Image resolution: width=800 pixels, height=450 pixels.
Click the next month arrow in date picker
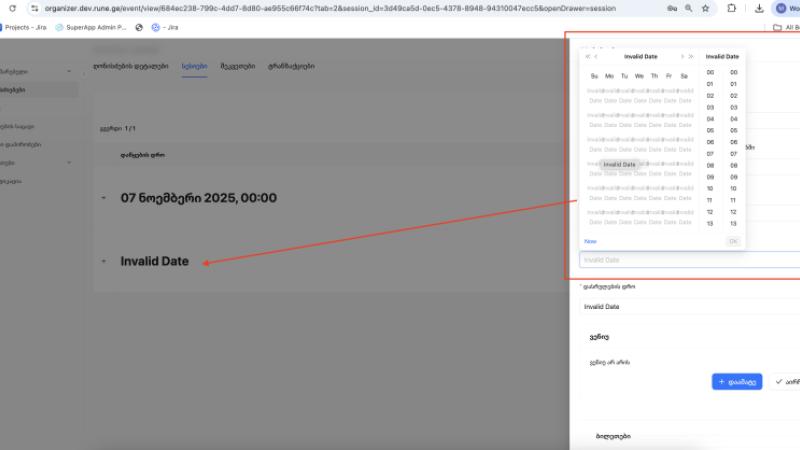click(x=682, y=57)
